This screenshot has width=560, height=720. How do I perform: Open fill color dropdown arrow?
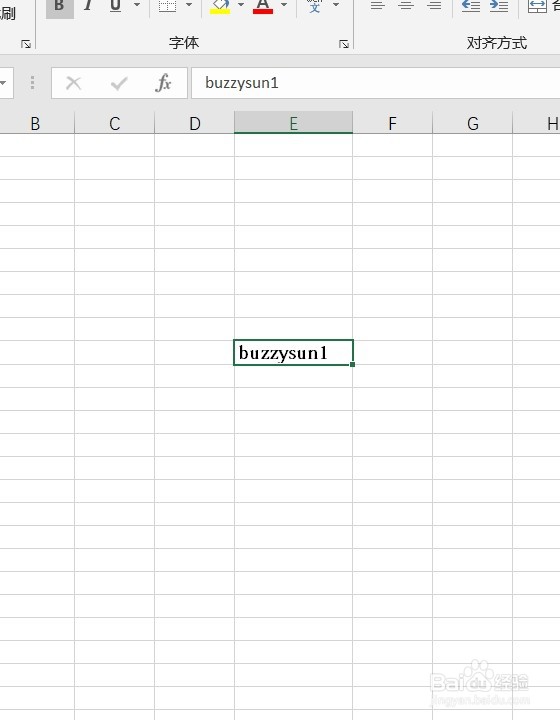(x=241, y=5)
